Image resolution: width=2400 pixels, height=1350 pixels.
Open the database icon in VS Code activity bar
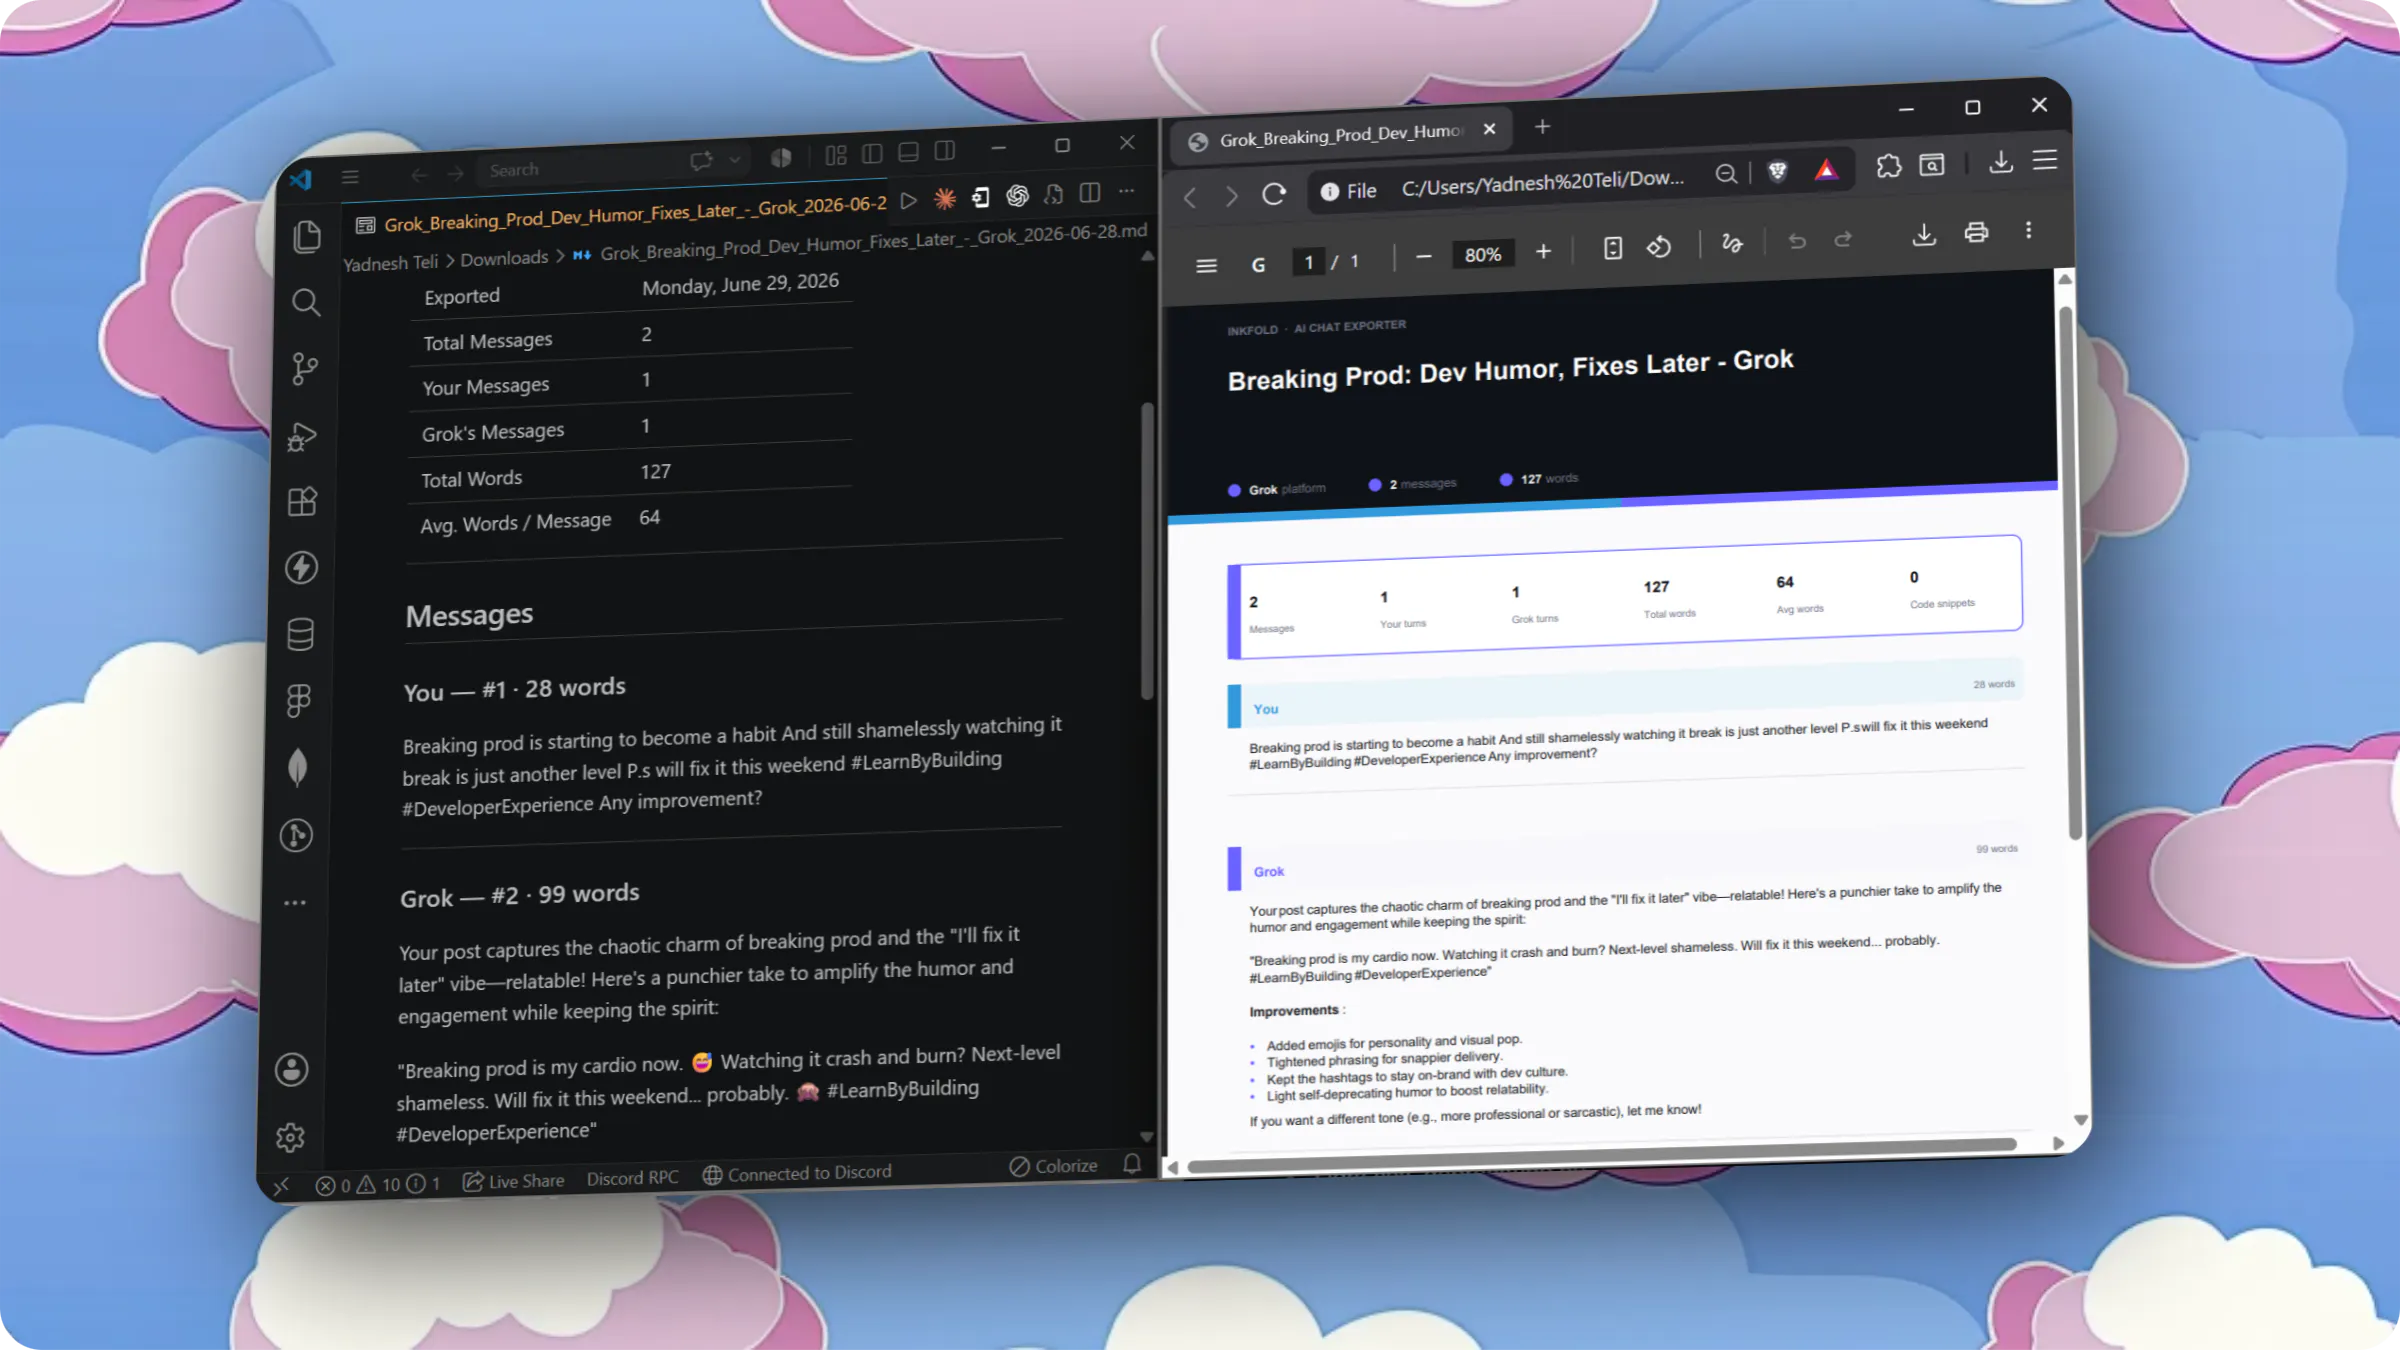pos(300,634)
